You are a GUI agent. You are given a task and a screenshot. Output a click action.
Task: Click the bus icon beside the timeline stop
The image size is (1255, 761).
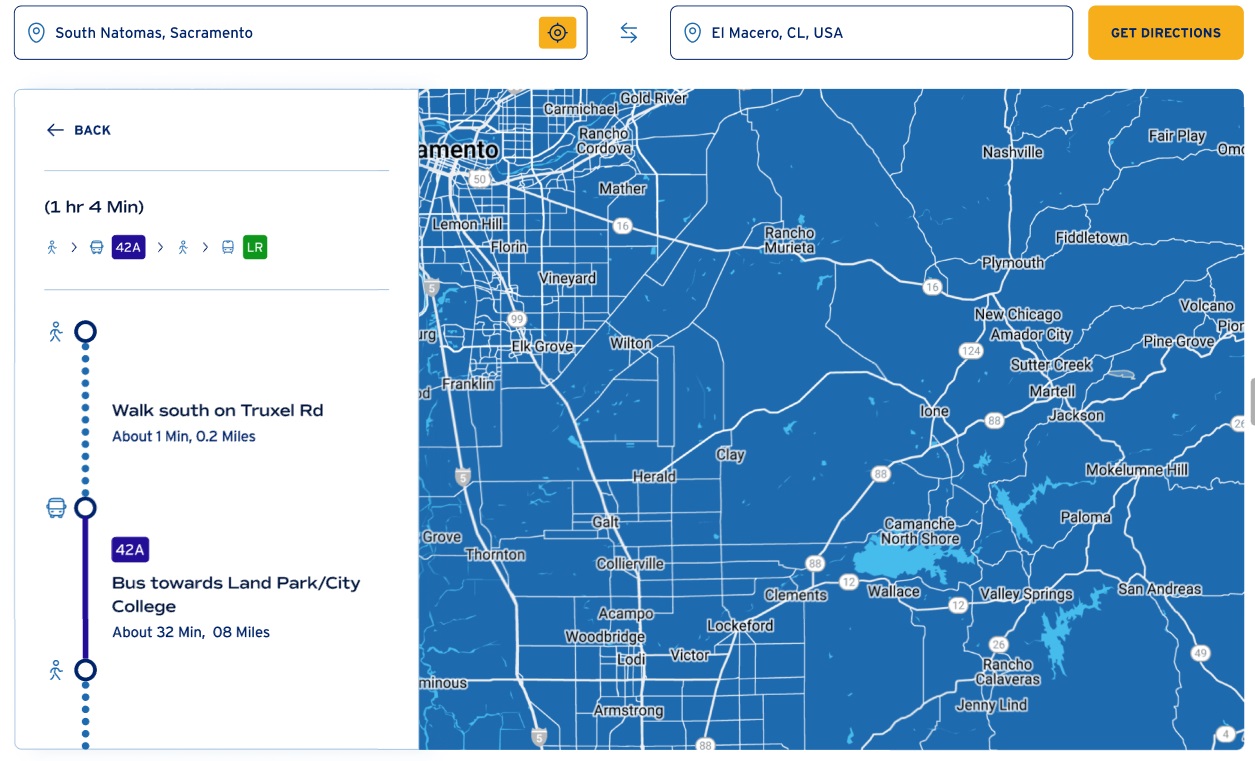coord(56,508)
